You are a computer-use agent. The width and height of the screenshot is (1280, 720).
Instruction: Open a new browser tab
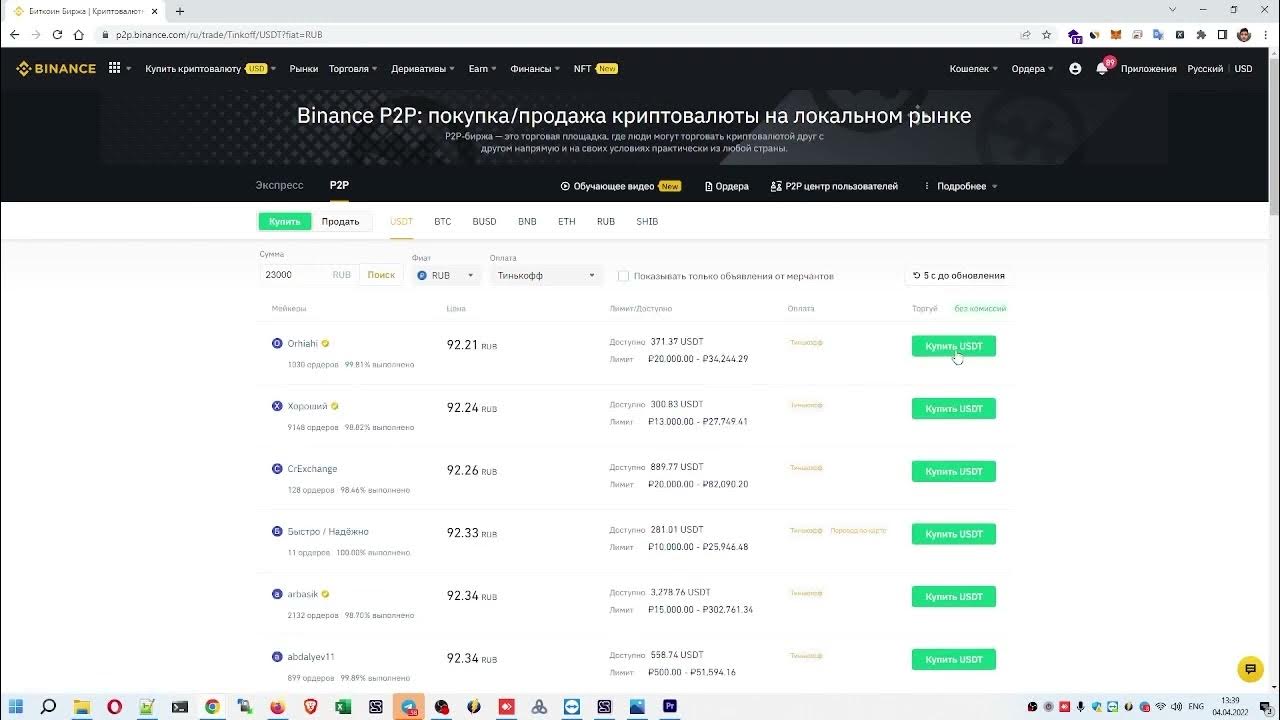(x=180, y=11)
